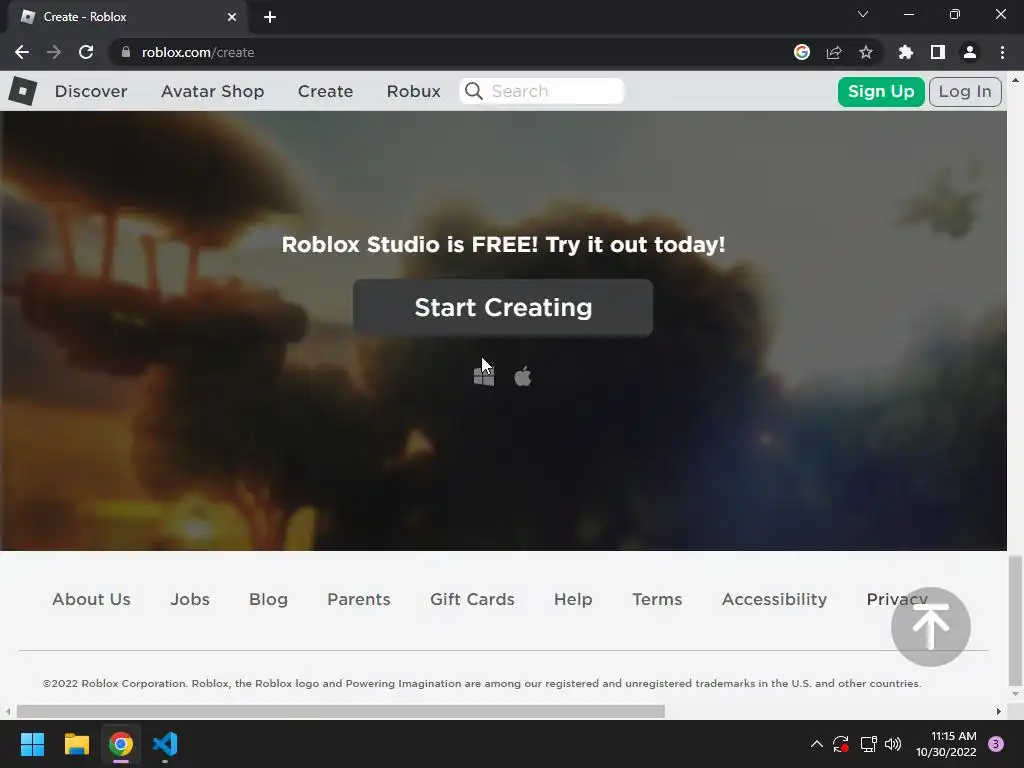The height and width of the screenshot is (768, 1024).
Task: Show hidden system tray icons
Action: click(x=816, y=744)
